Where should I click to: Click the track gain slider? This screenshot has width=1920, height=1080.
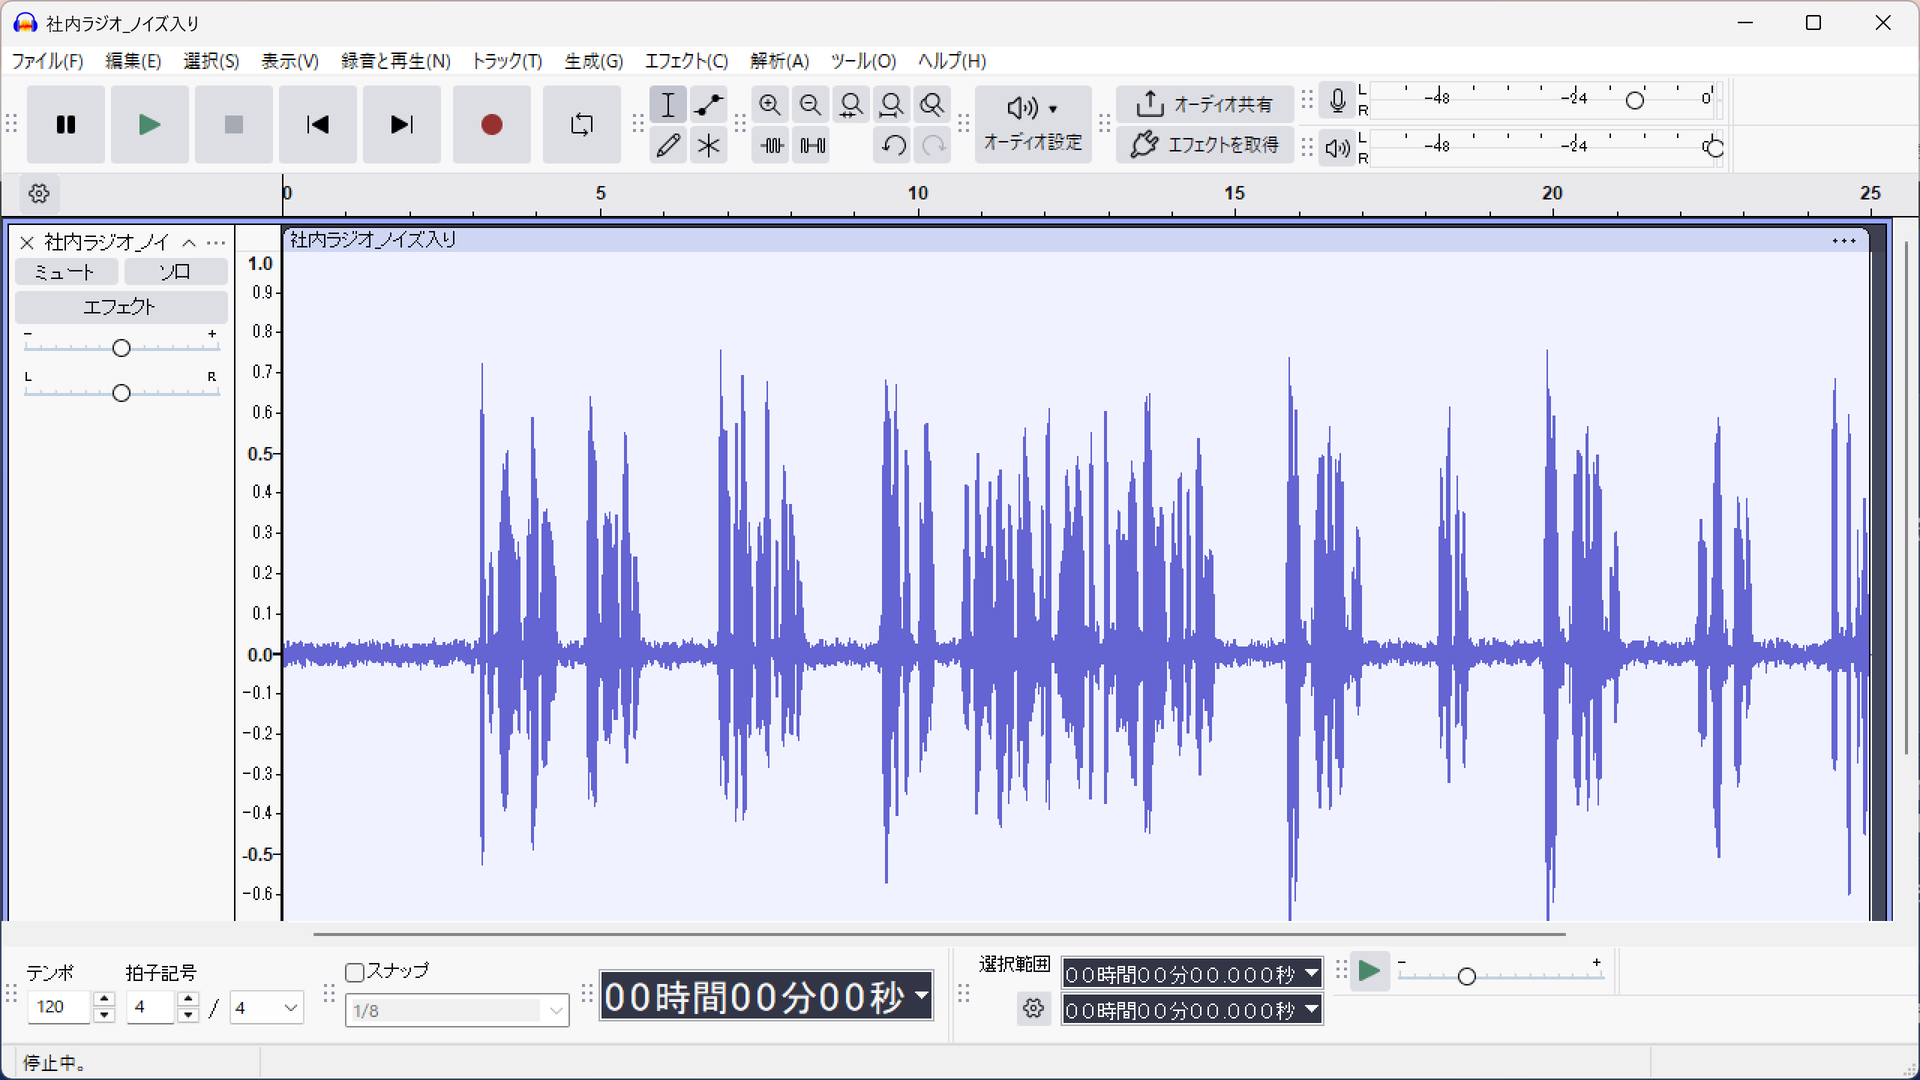coord(121,348)
